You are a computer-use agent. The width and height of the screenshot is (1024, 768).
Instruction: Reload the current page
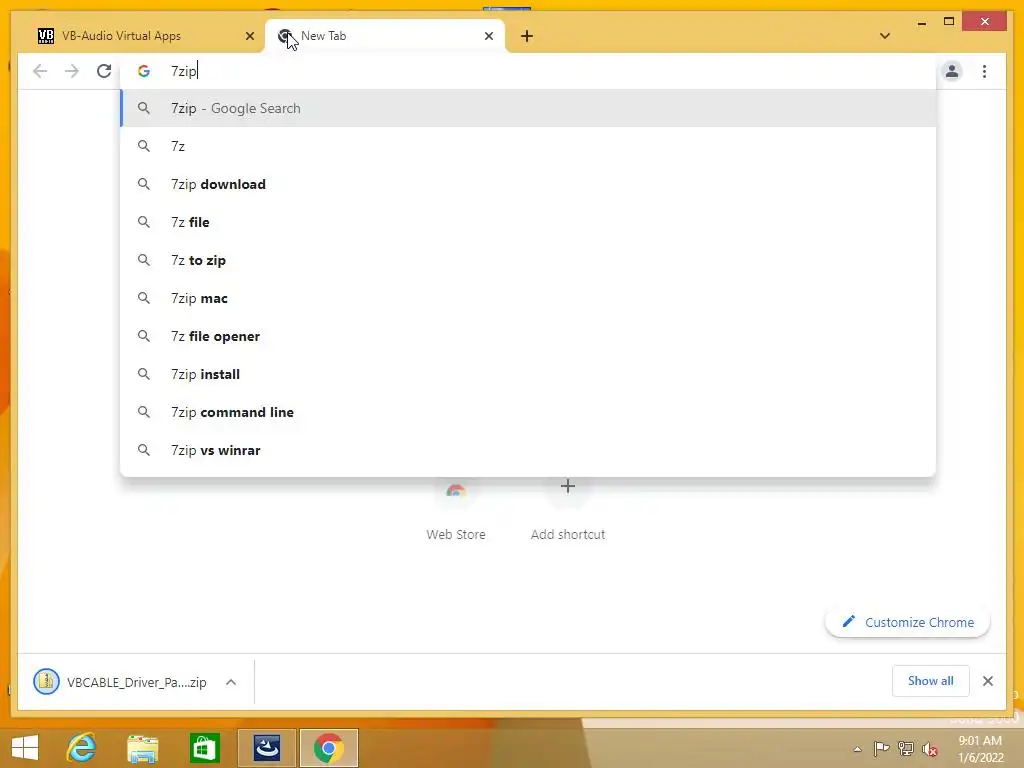104,71
